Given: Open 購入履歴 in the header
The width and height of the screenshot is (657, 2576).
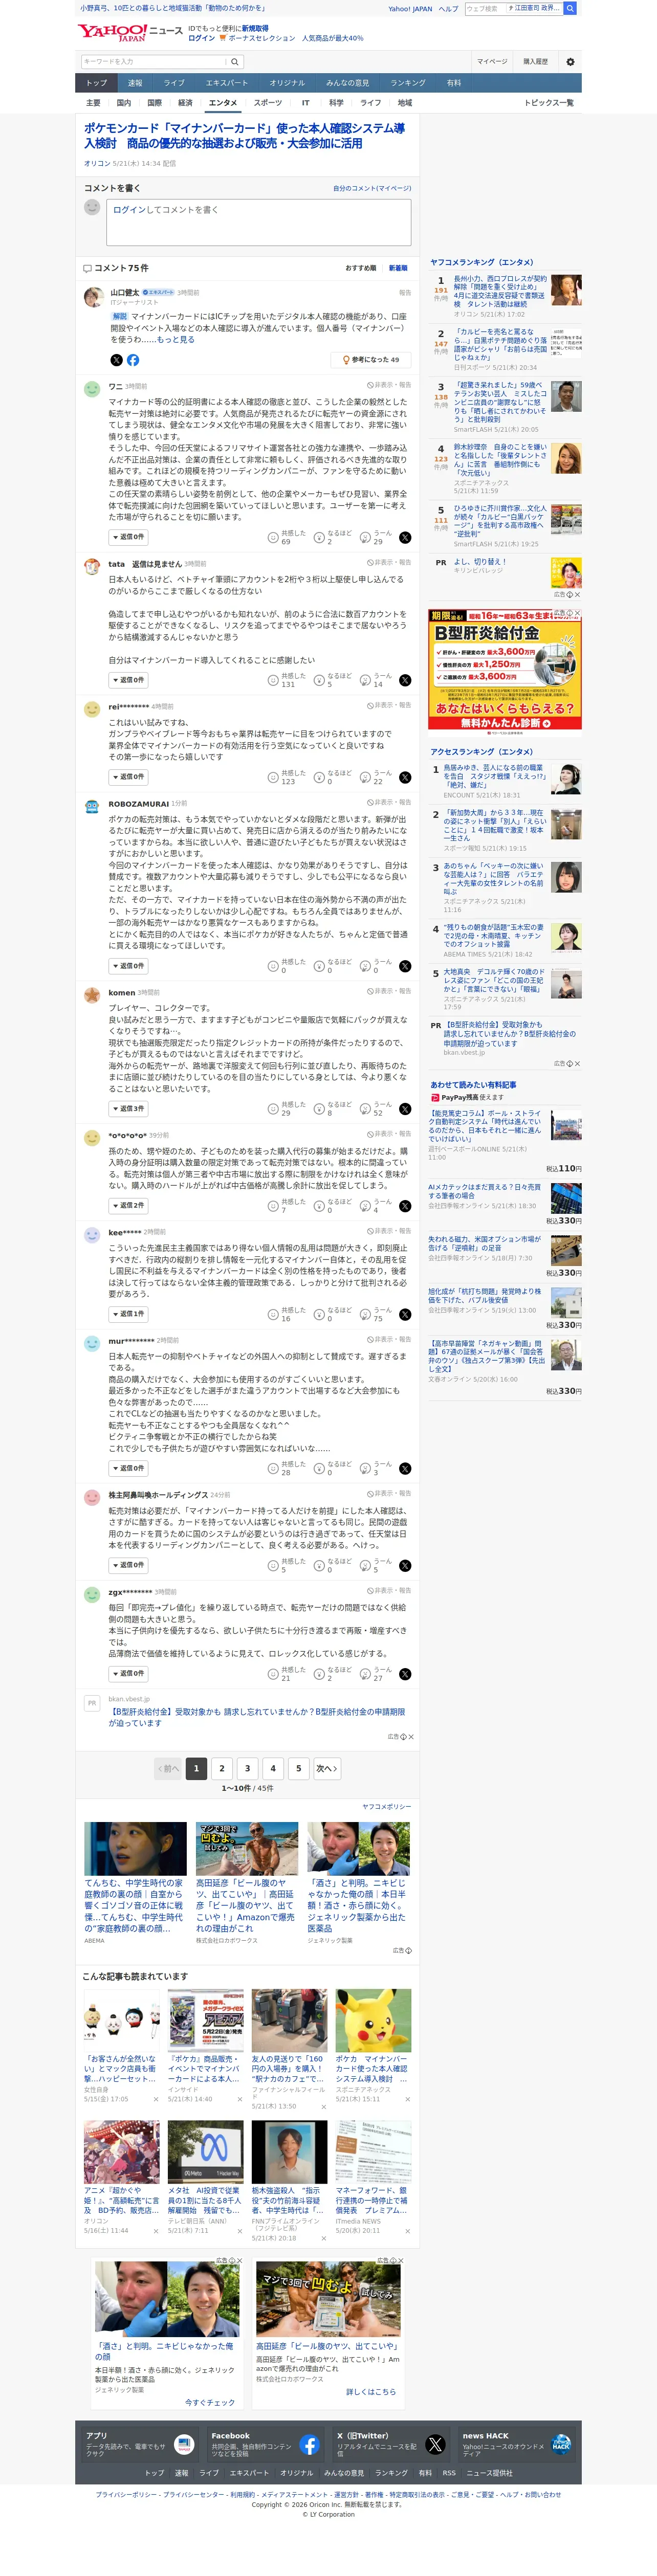Looking at the screenshot, I should (535, 62).
